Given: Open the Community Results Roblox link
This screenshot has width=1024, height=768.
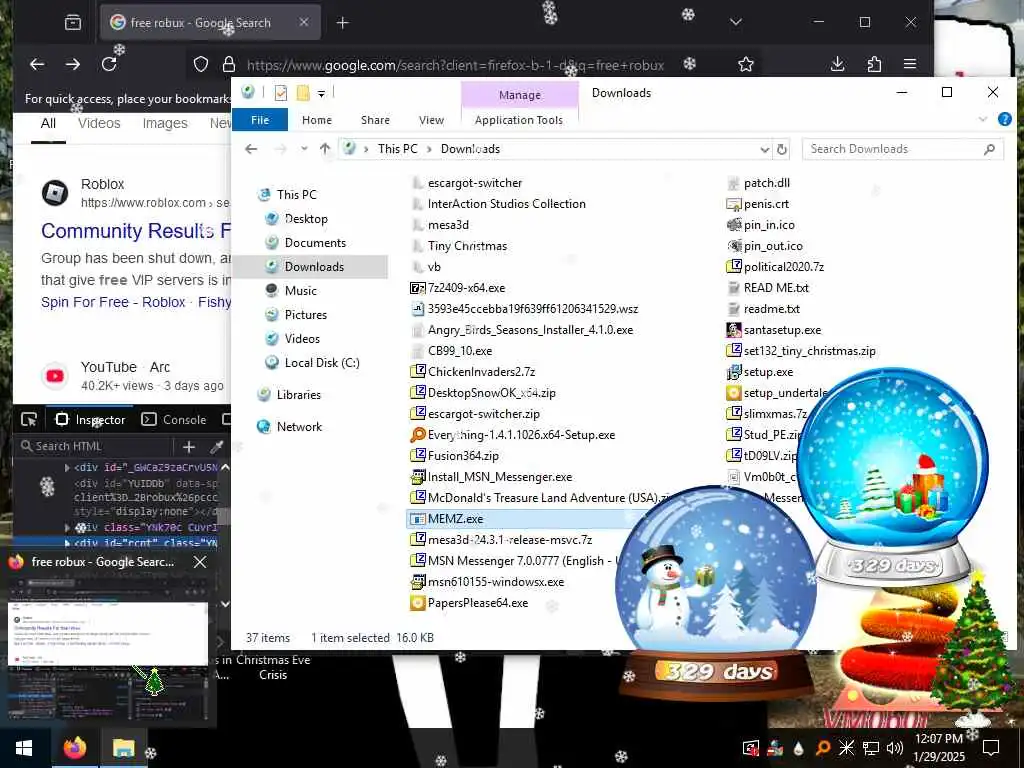Looking at the screenshot, I should [x=136, y=231].
